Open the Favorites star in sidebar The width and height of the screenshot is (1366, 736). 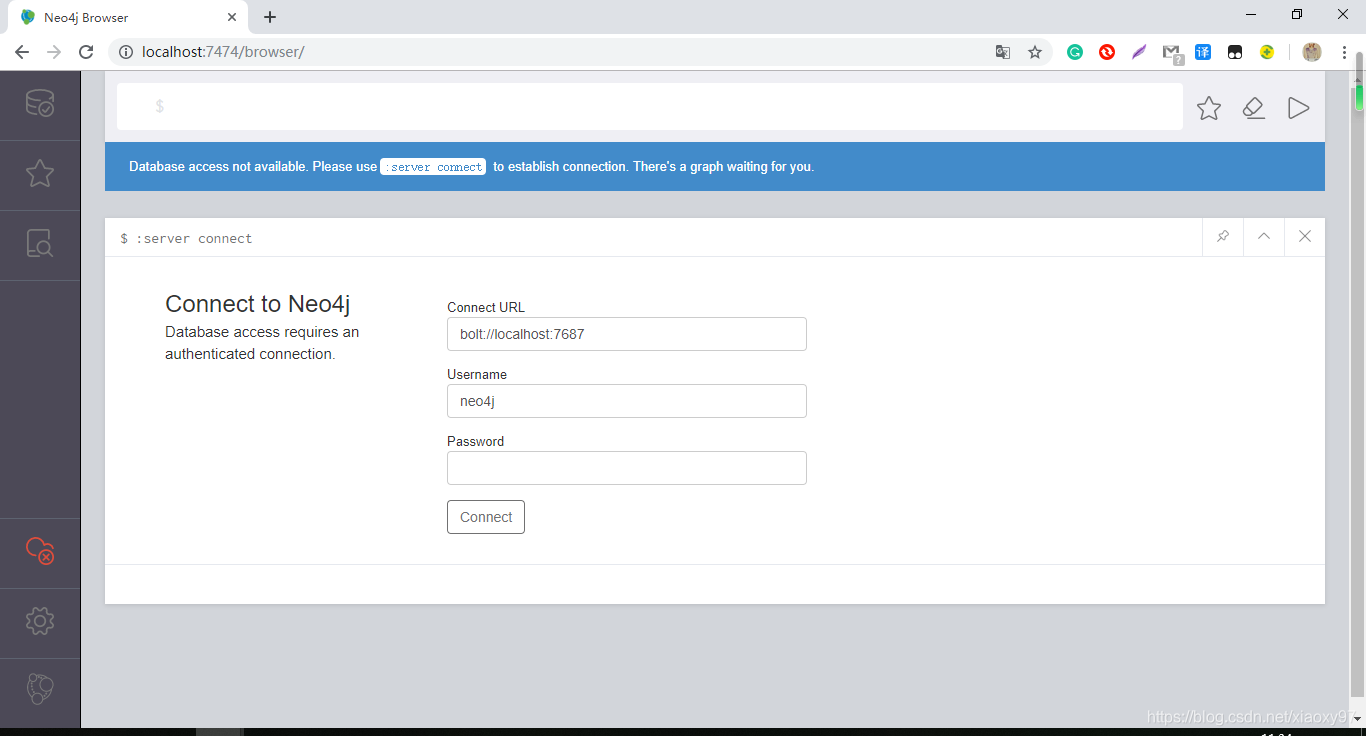[40, 174]
